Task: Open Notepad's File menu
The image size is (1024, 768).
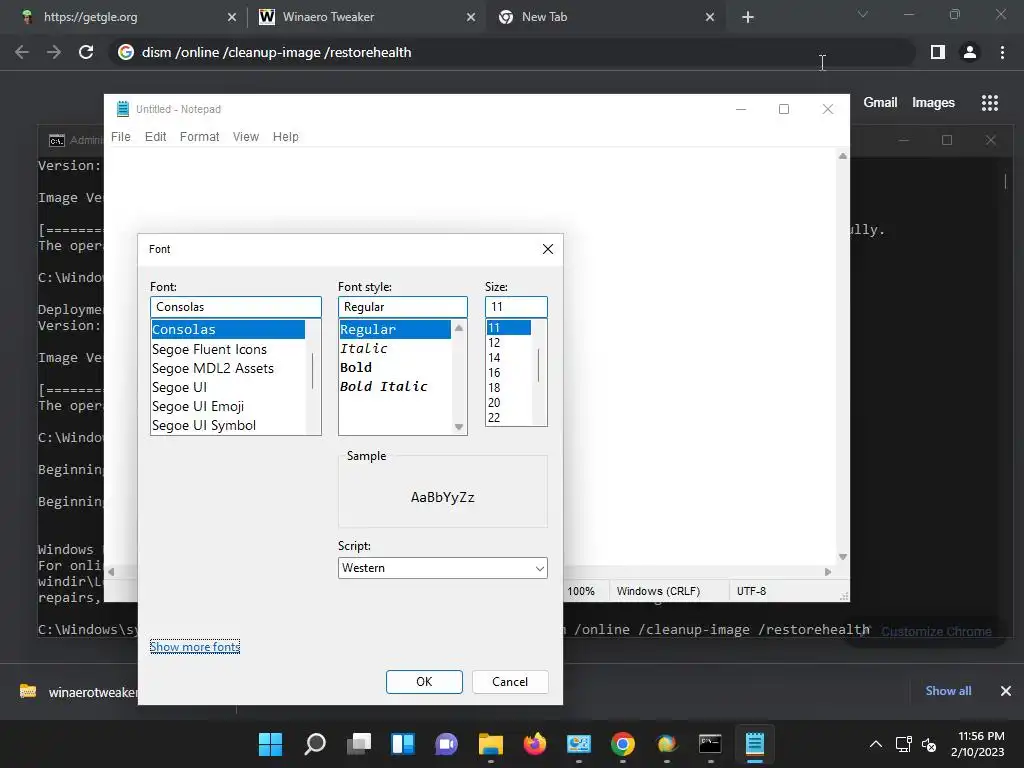Action: 121,136
